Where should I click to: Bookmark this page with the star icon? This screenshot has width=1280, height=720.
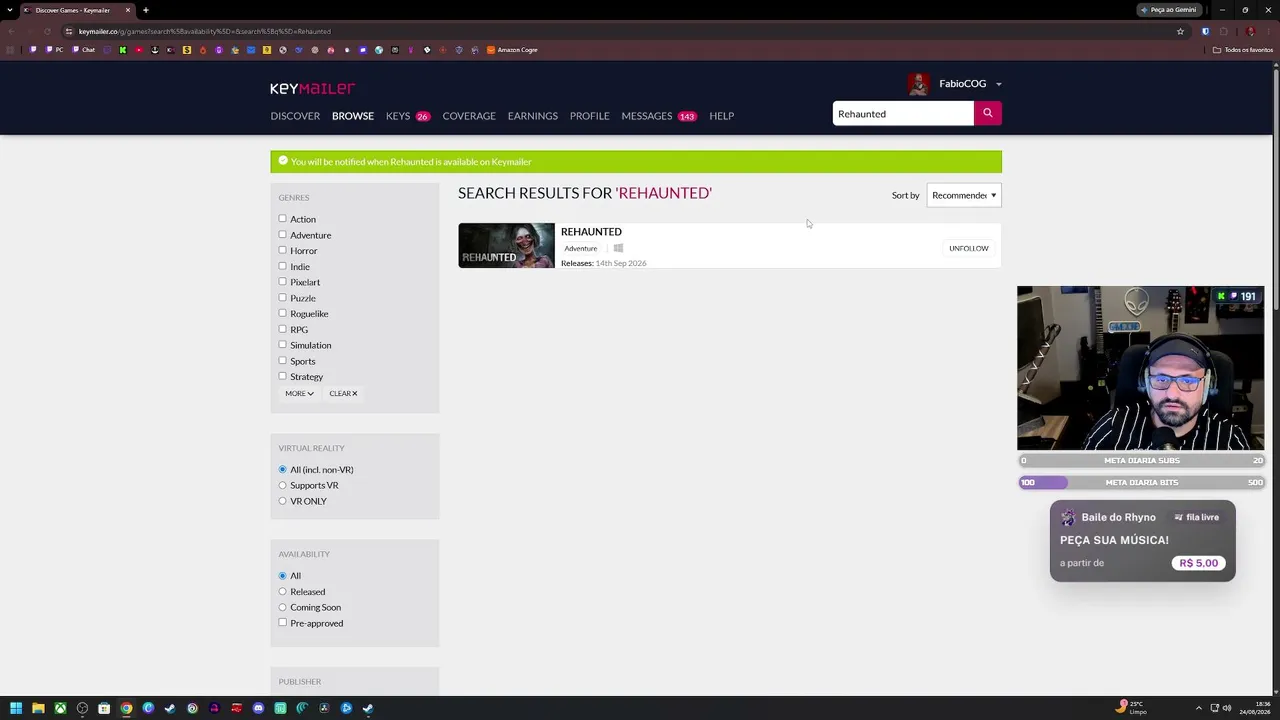tap(1180, 31)
